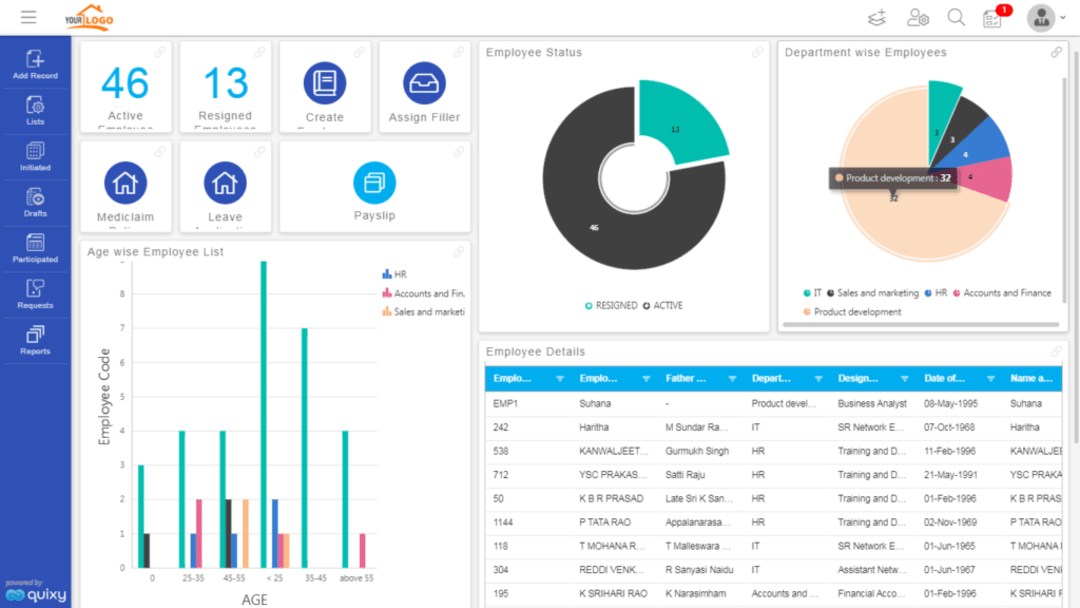Click the add-layers icon in the top bar
This screenshot has width=1080, height=608.
coord(877,17)
